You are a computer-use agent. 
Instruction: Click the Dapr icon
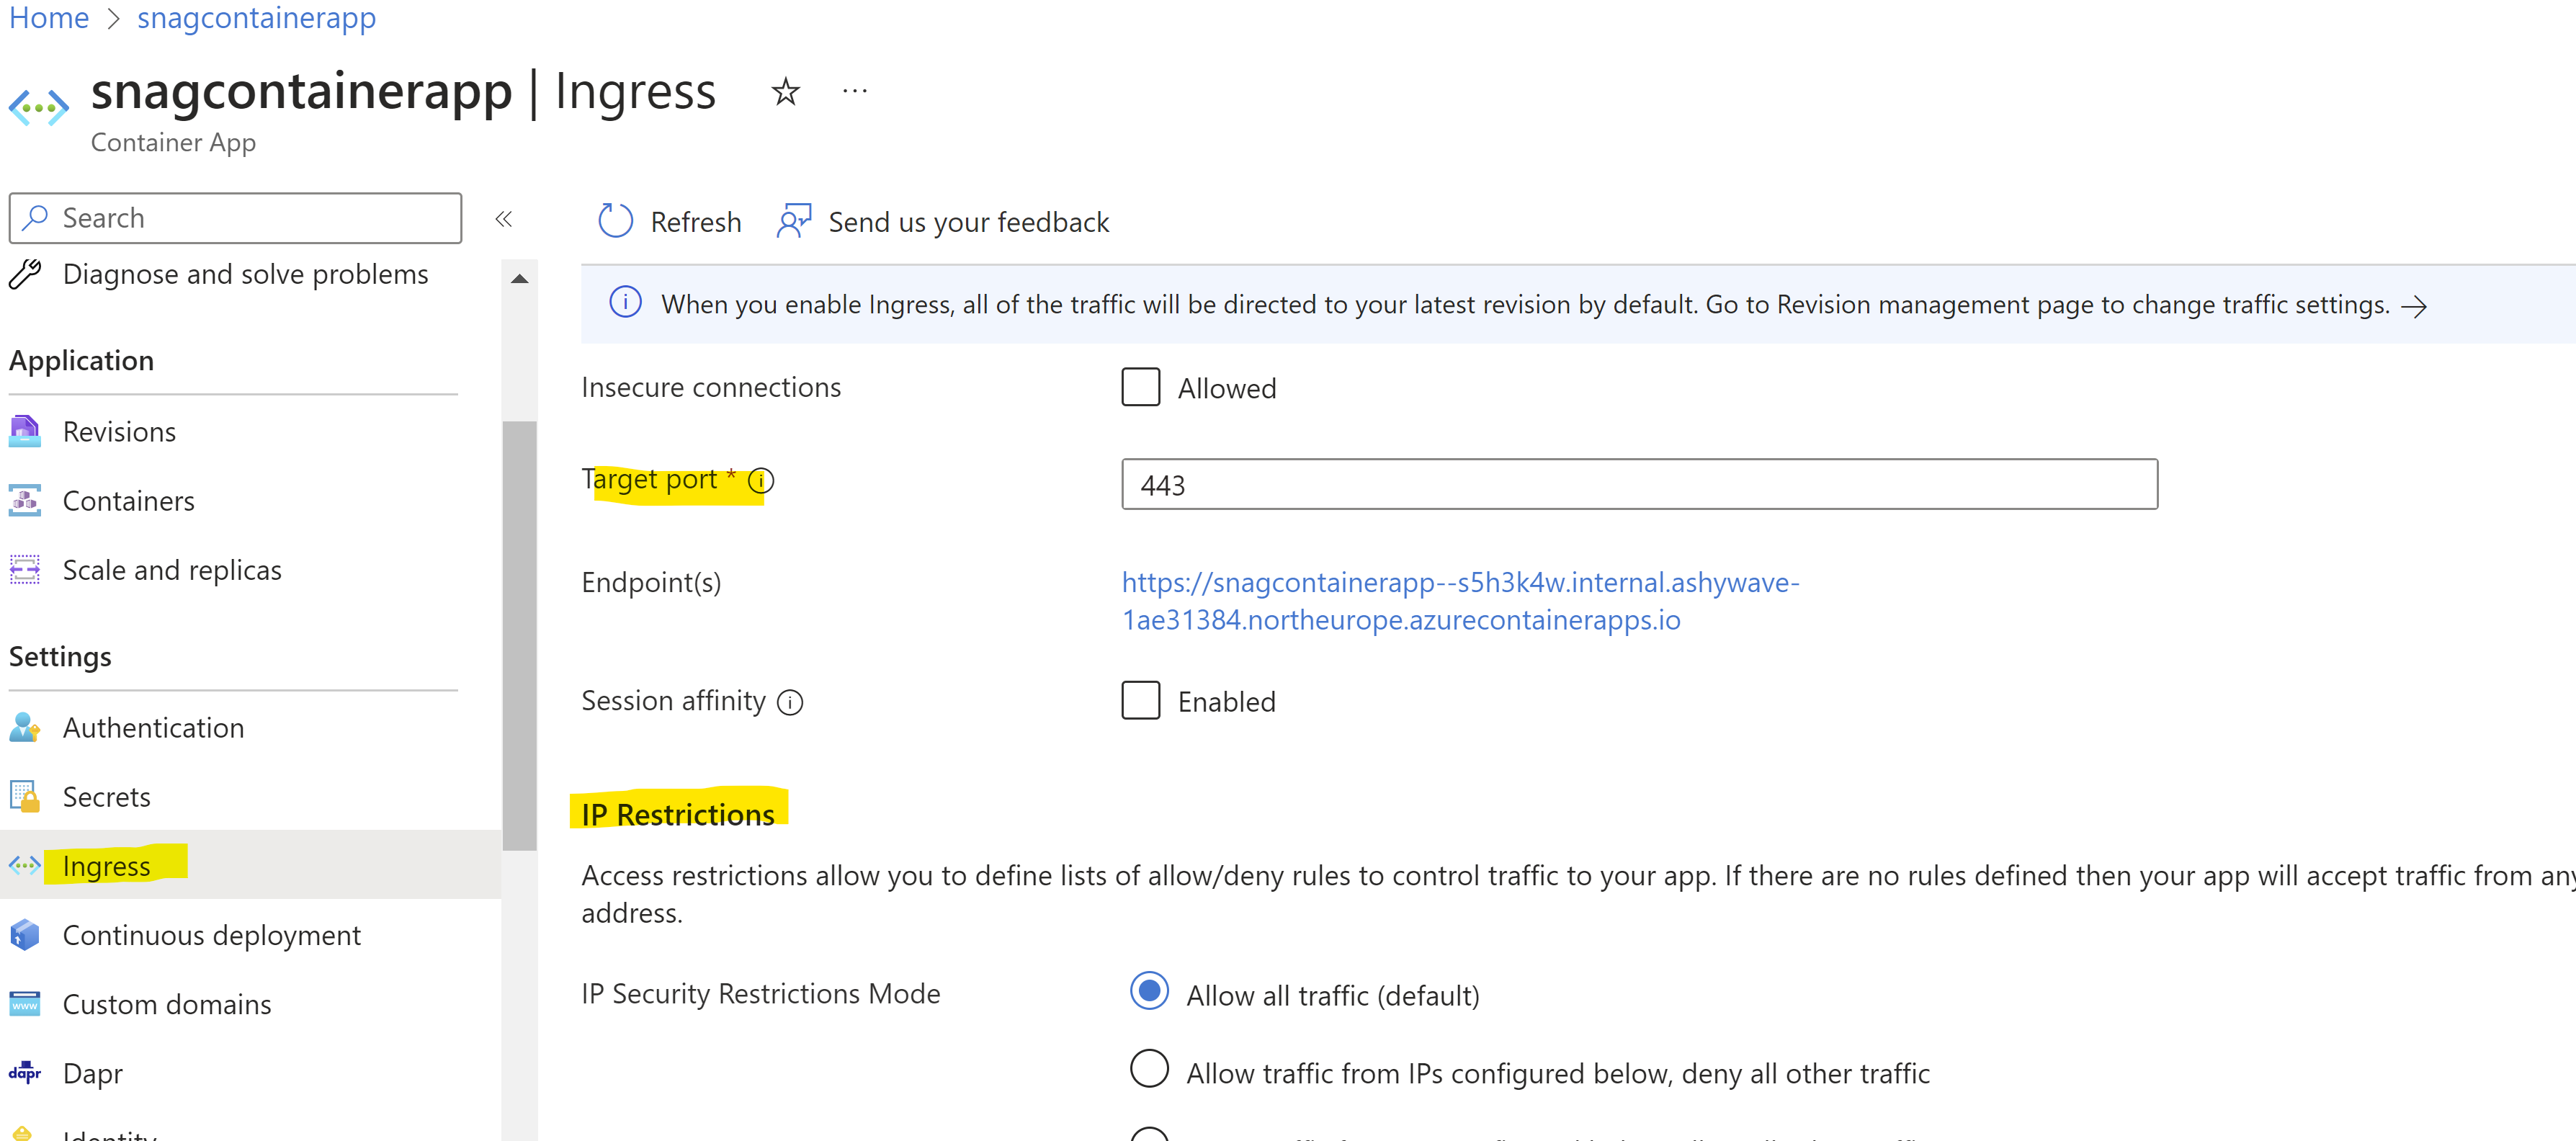point(25,1073)
